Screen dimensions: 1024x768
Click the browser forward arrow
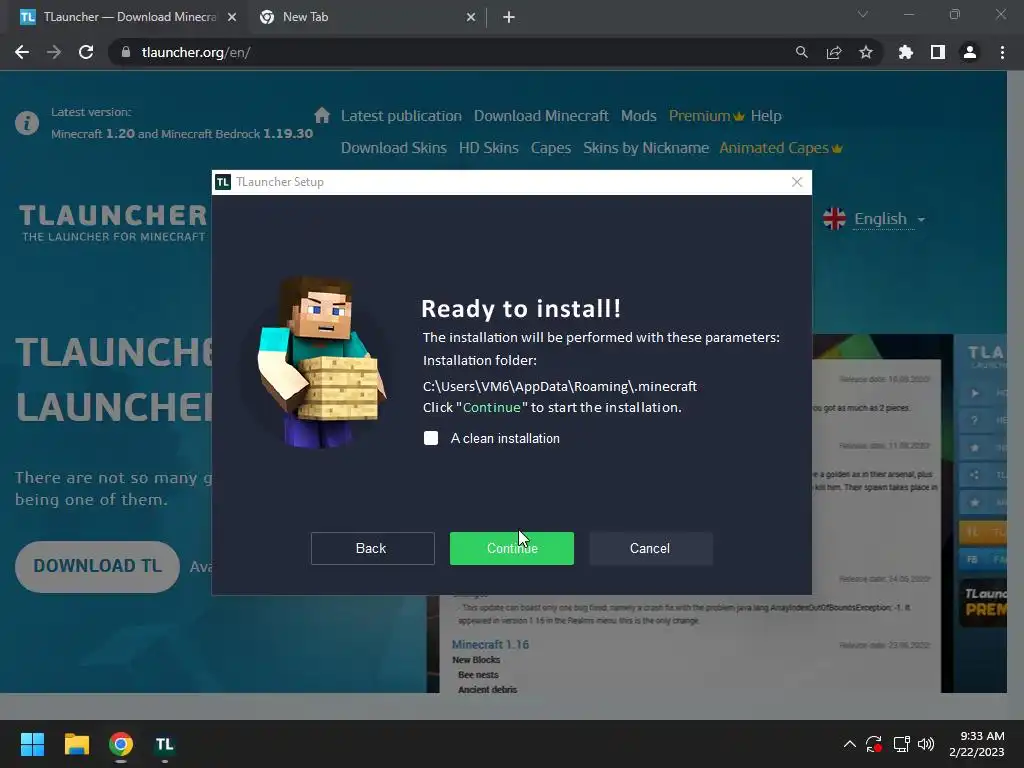tap(54, 52)
